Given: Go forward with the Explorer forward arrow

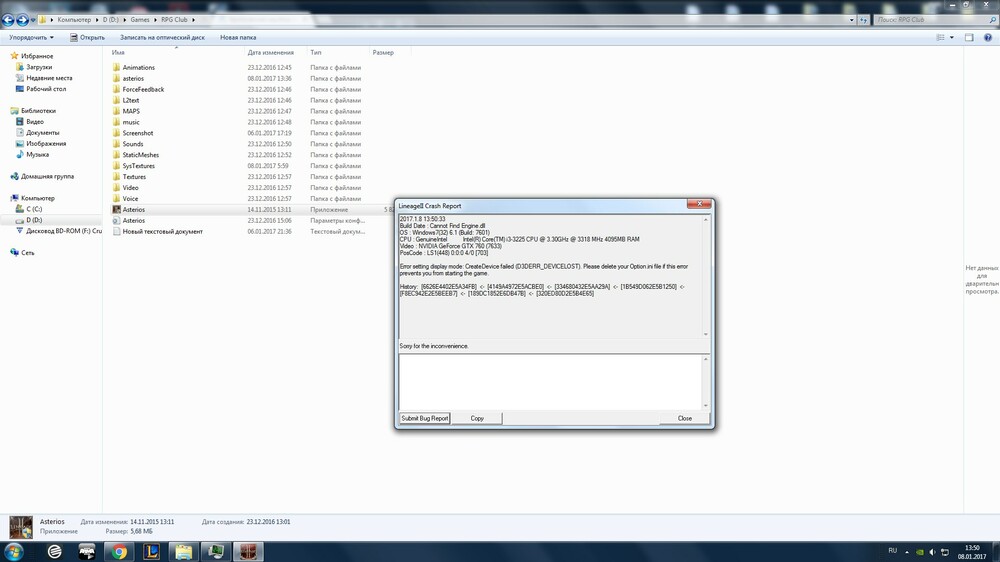Looking at the screenshot, I should [22, 20].
